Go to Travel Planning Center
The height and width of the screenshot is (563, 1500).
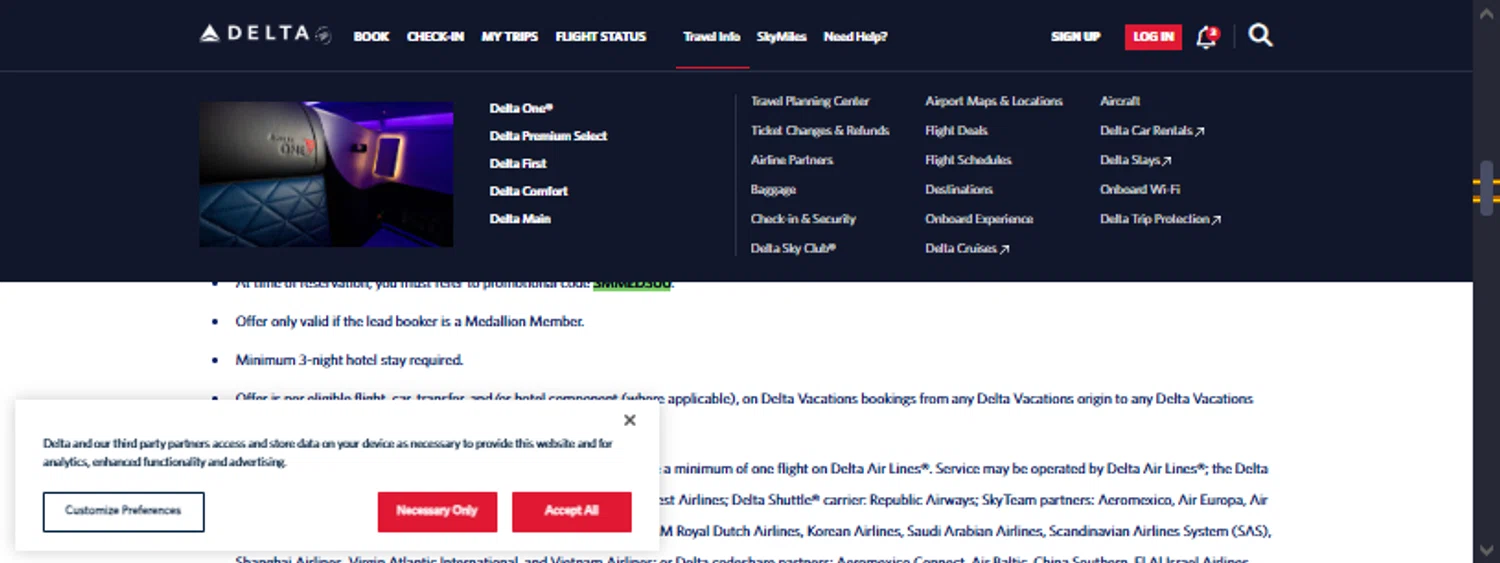pos(810,101)
